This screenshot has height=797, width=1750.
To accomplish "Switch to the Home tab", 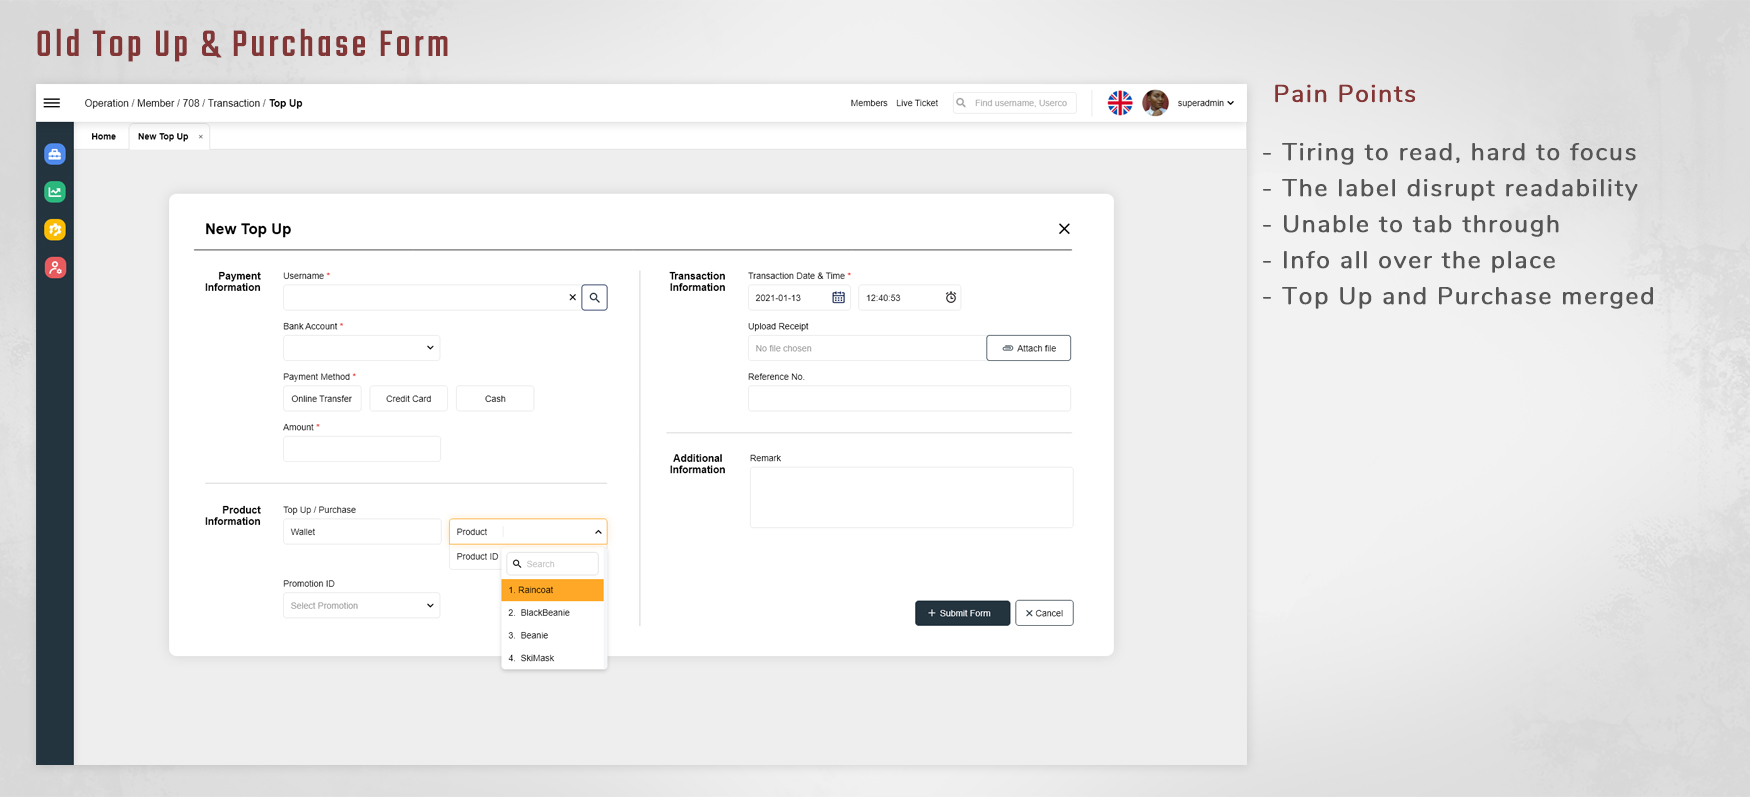I will click(x=103, y=137).
